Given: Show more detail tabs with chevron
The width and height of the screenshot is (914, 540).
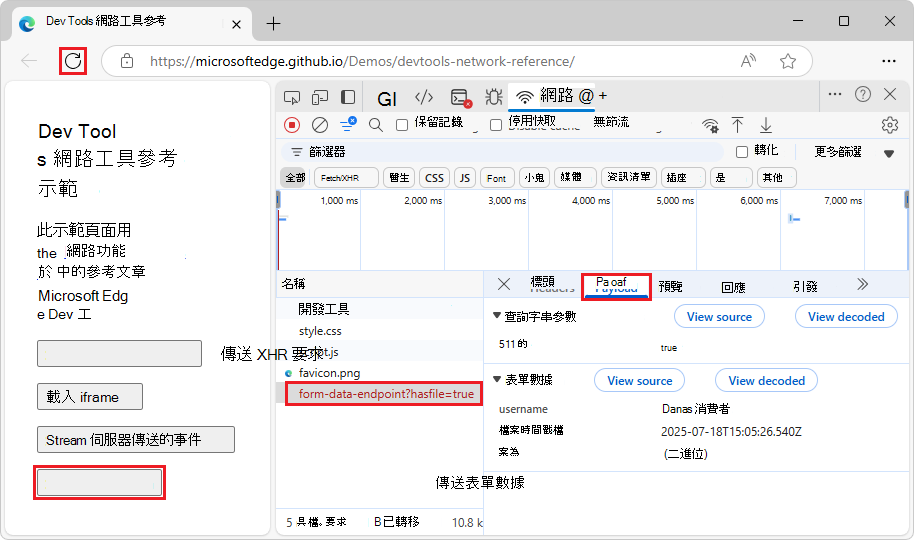Looking at the screenshot, I should pos(863,284).
